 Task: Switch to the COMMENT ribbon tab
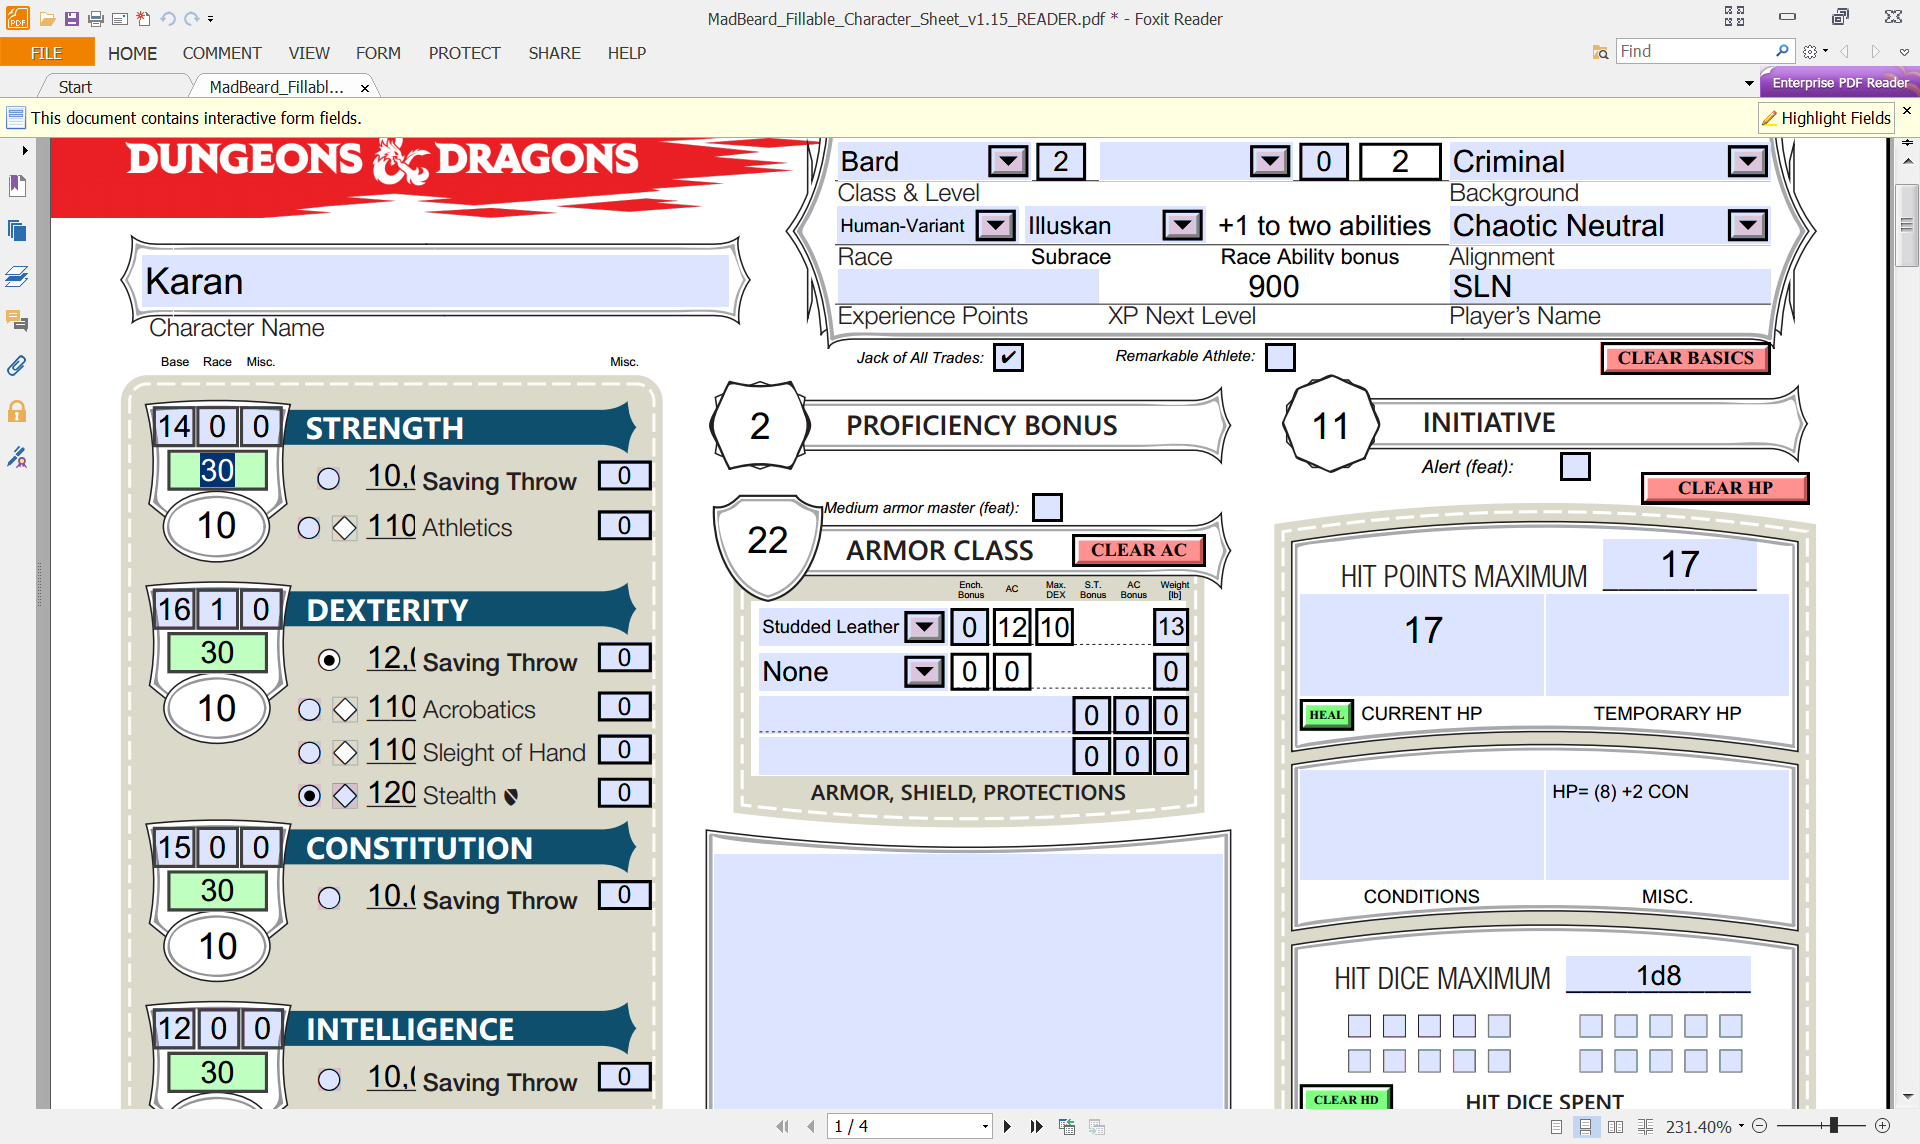tap(222, 53)
